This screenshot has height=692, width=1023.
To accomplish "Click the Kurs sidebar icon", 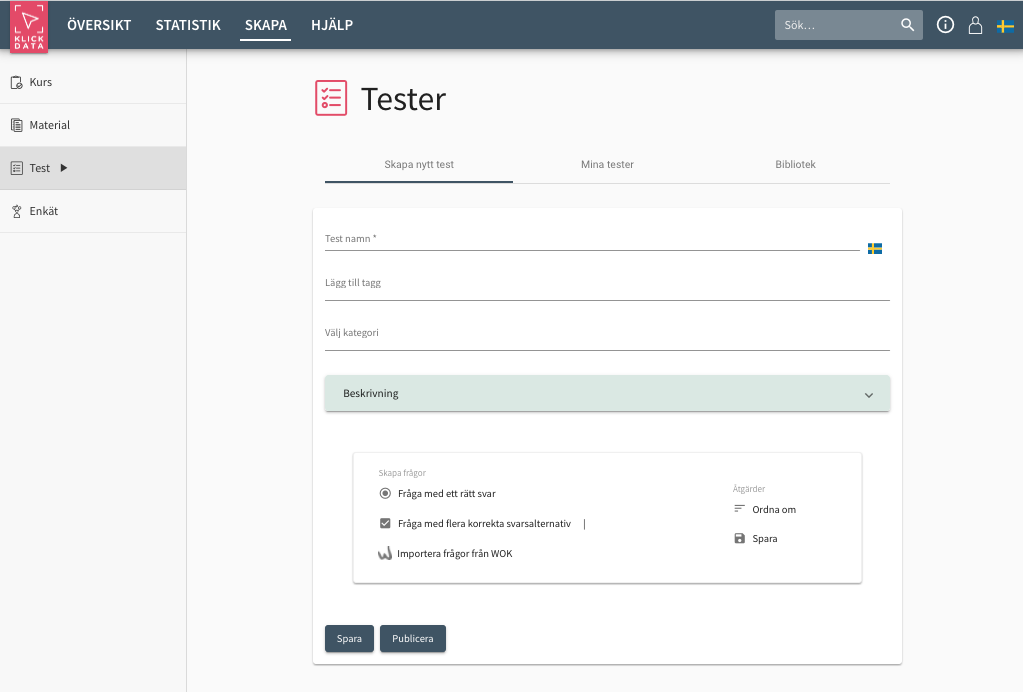I will (17, 83).
